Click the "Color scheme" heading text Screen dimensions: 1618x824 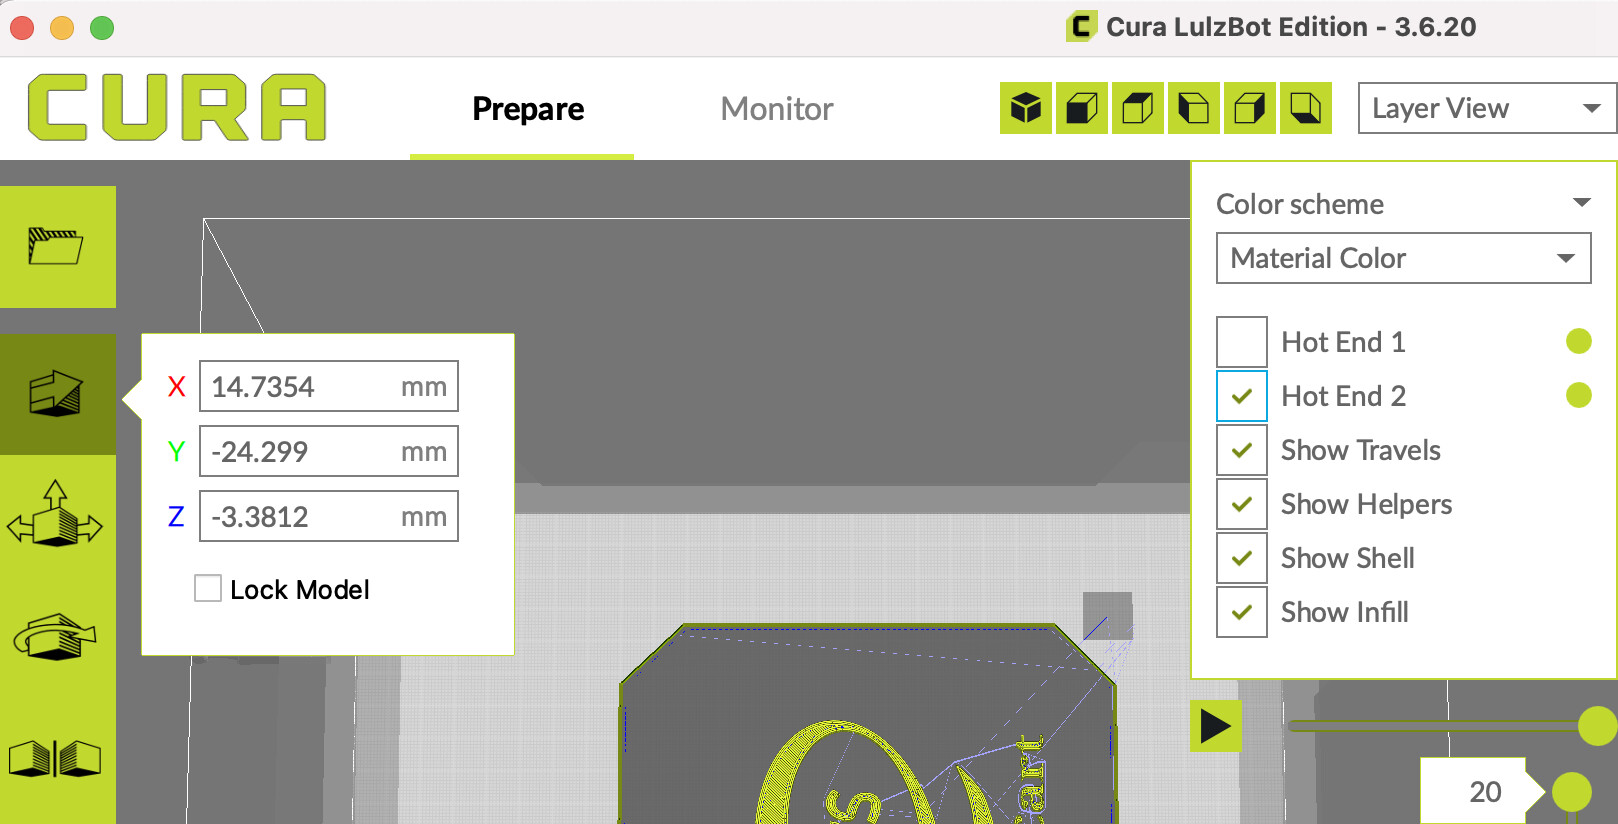click(x=1300, y=204)
